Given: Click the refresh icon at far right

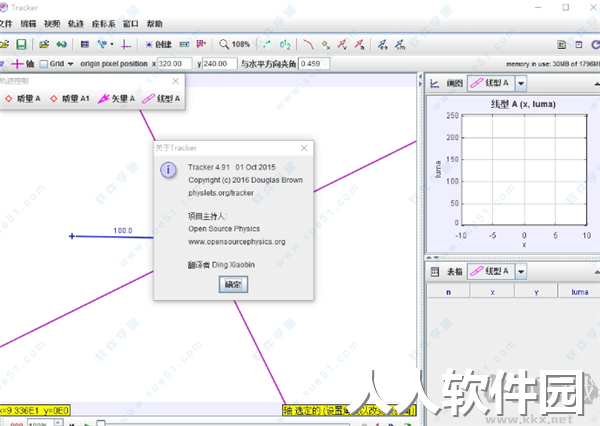Looking at the screenshot, I should click(x=595, y=45).
